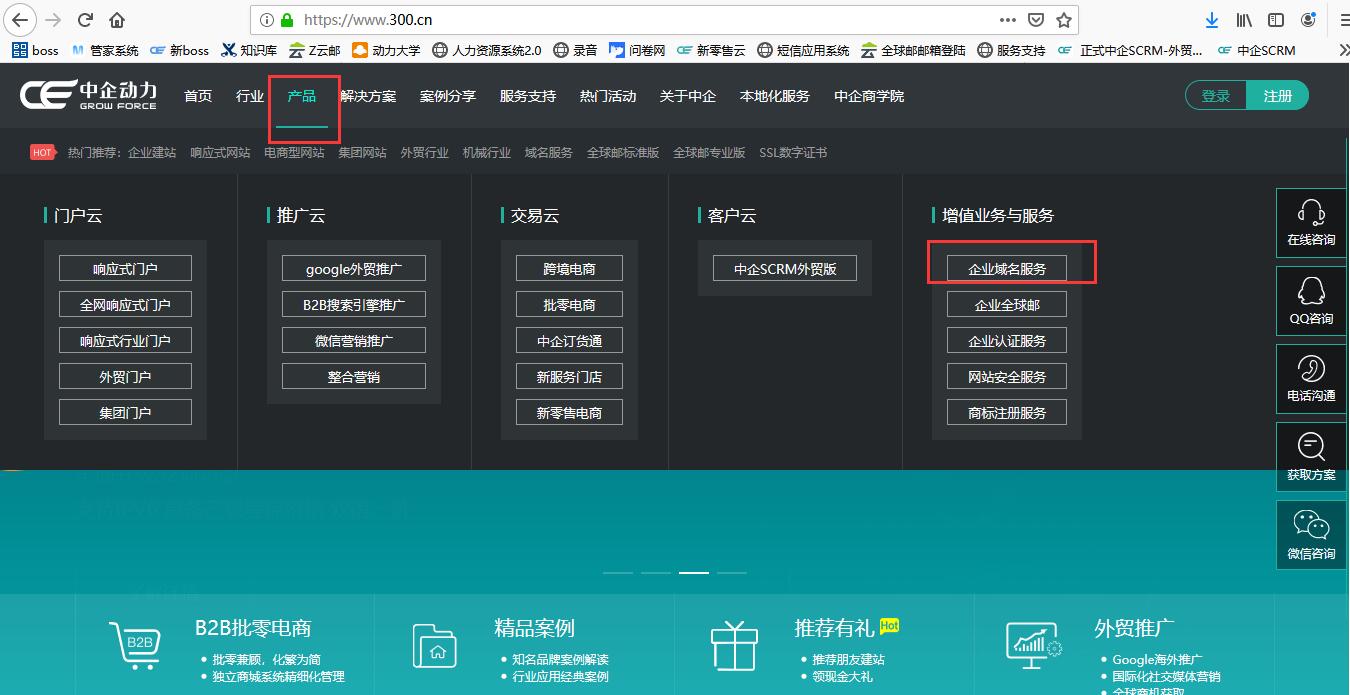Open the library bookshelf icon

click(x=1244, y=20)
